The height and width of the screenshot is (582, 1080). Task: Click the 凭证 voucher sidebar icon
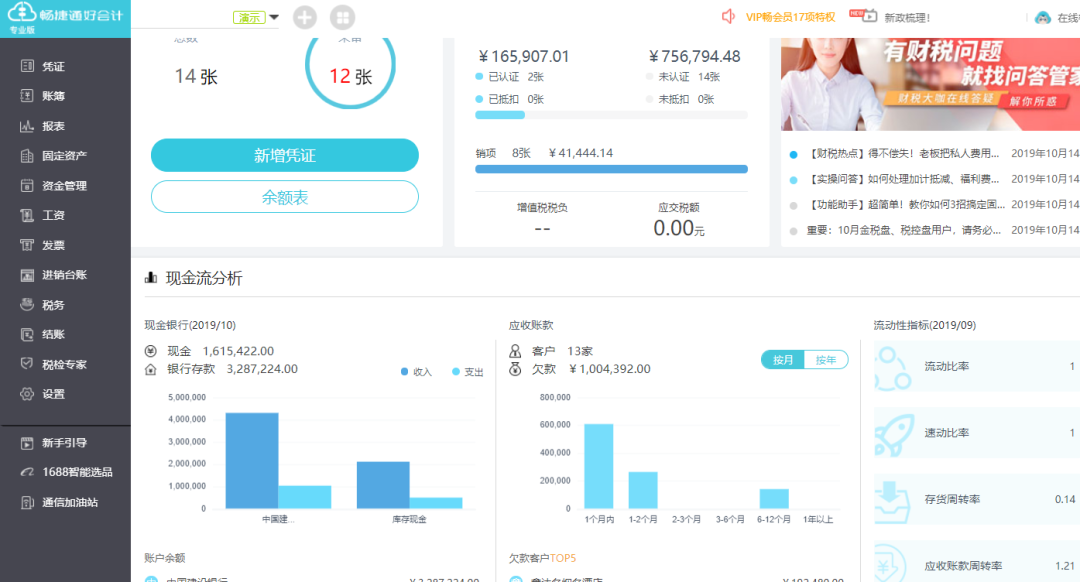coord(27,66)
